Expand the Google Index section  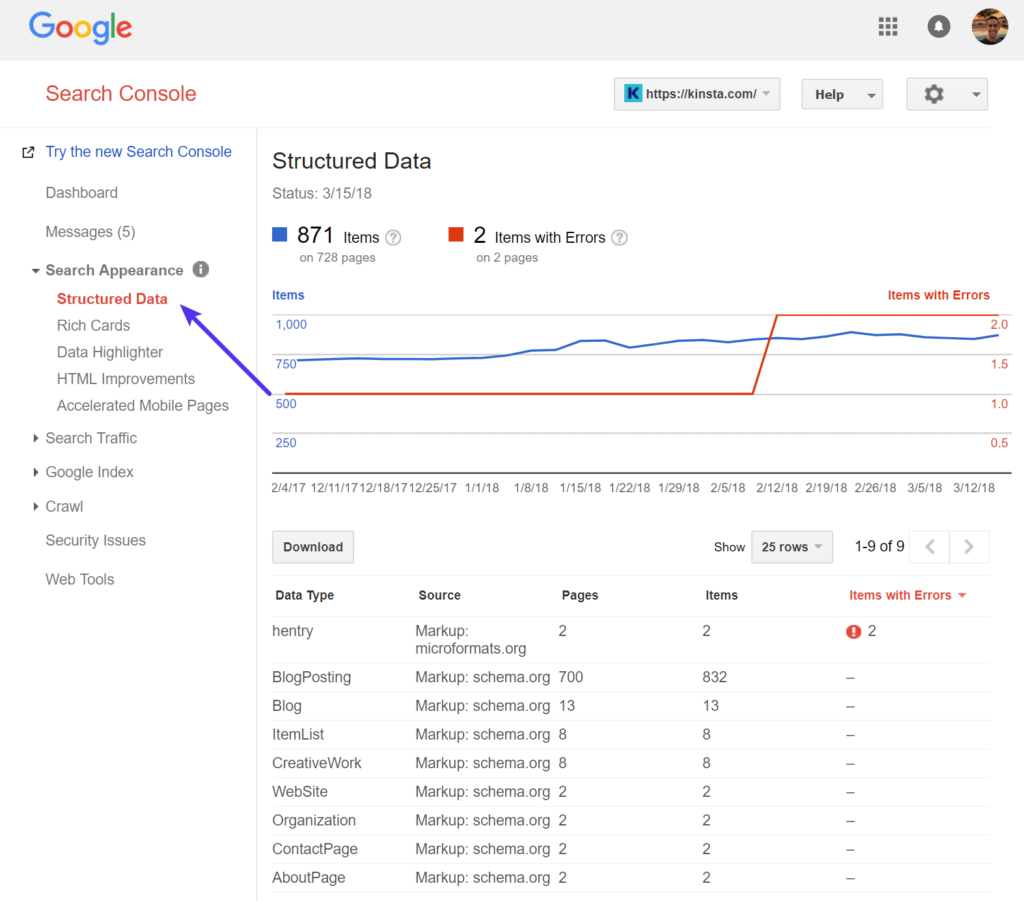pyautogui.click(x=89, y=472)
